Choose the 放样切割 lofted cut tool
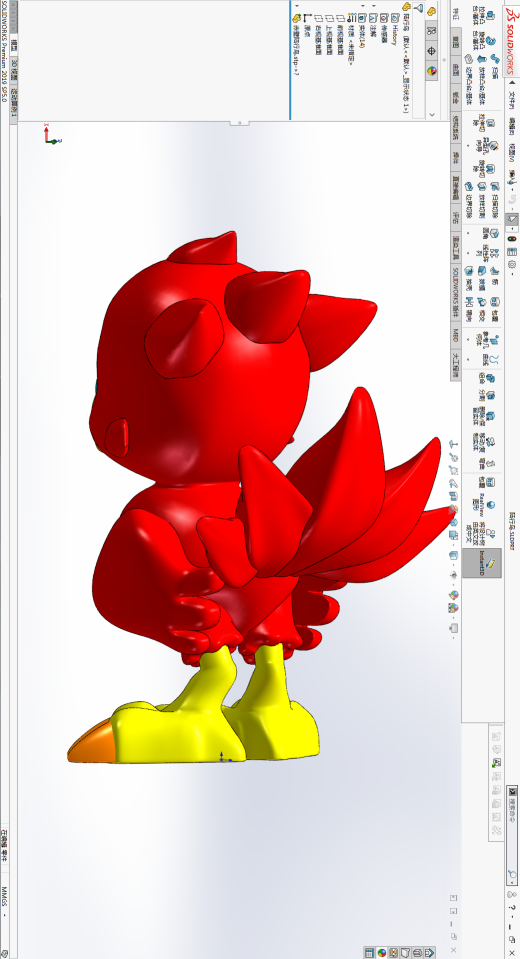The width and height of the screenshot is (520, 959). [482, 200]
